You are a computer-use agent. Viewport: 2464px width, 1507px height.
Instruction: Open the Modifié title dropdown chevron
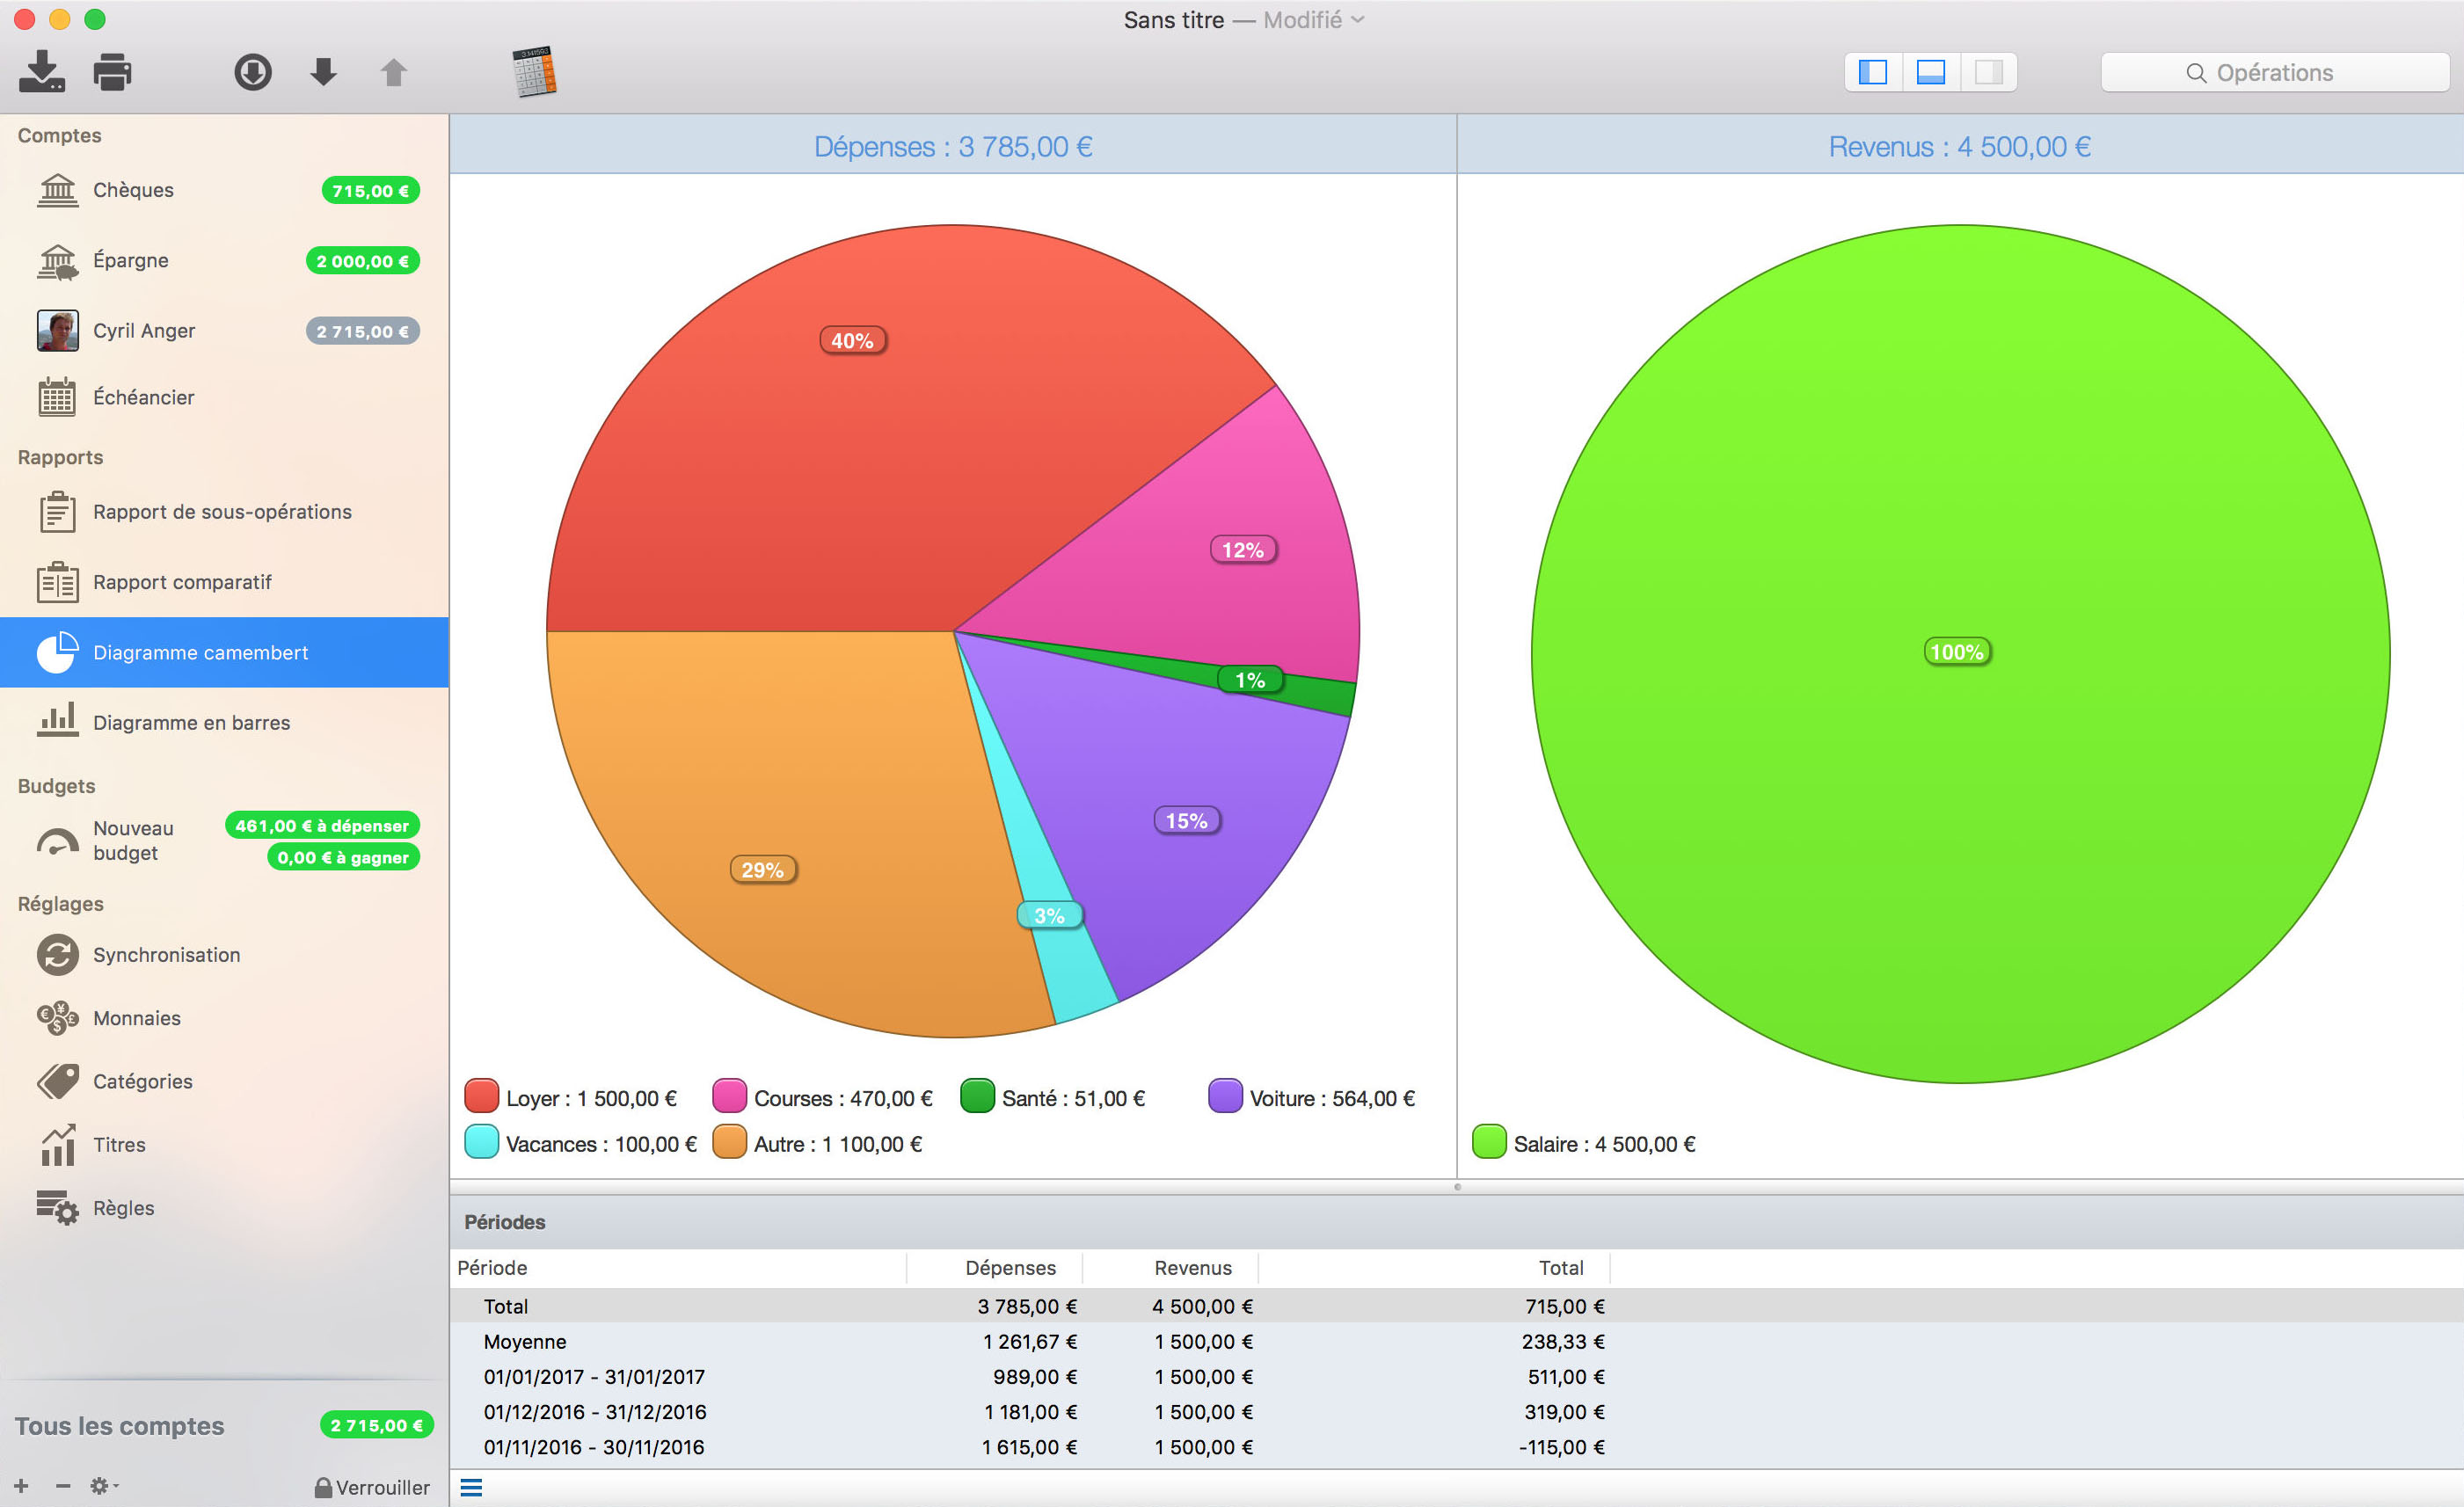1357,20
